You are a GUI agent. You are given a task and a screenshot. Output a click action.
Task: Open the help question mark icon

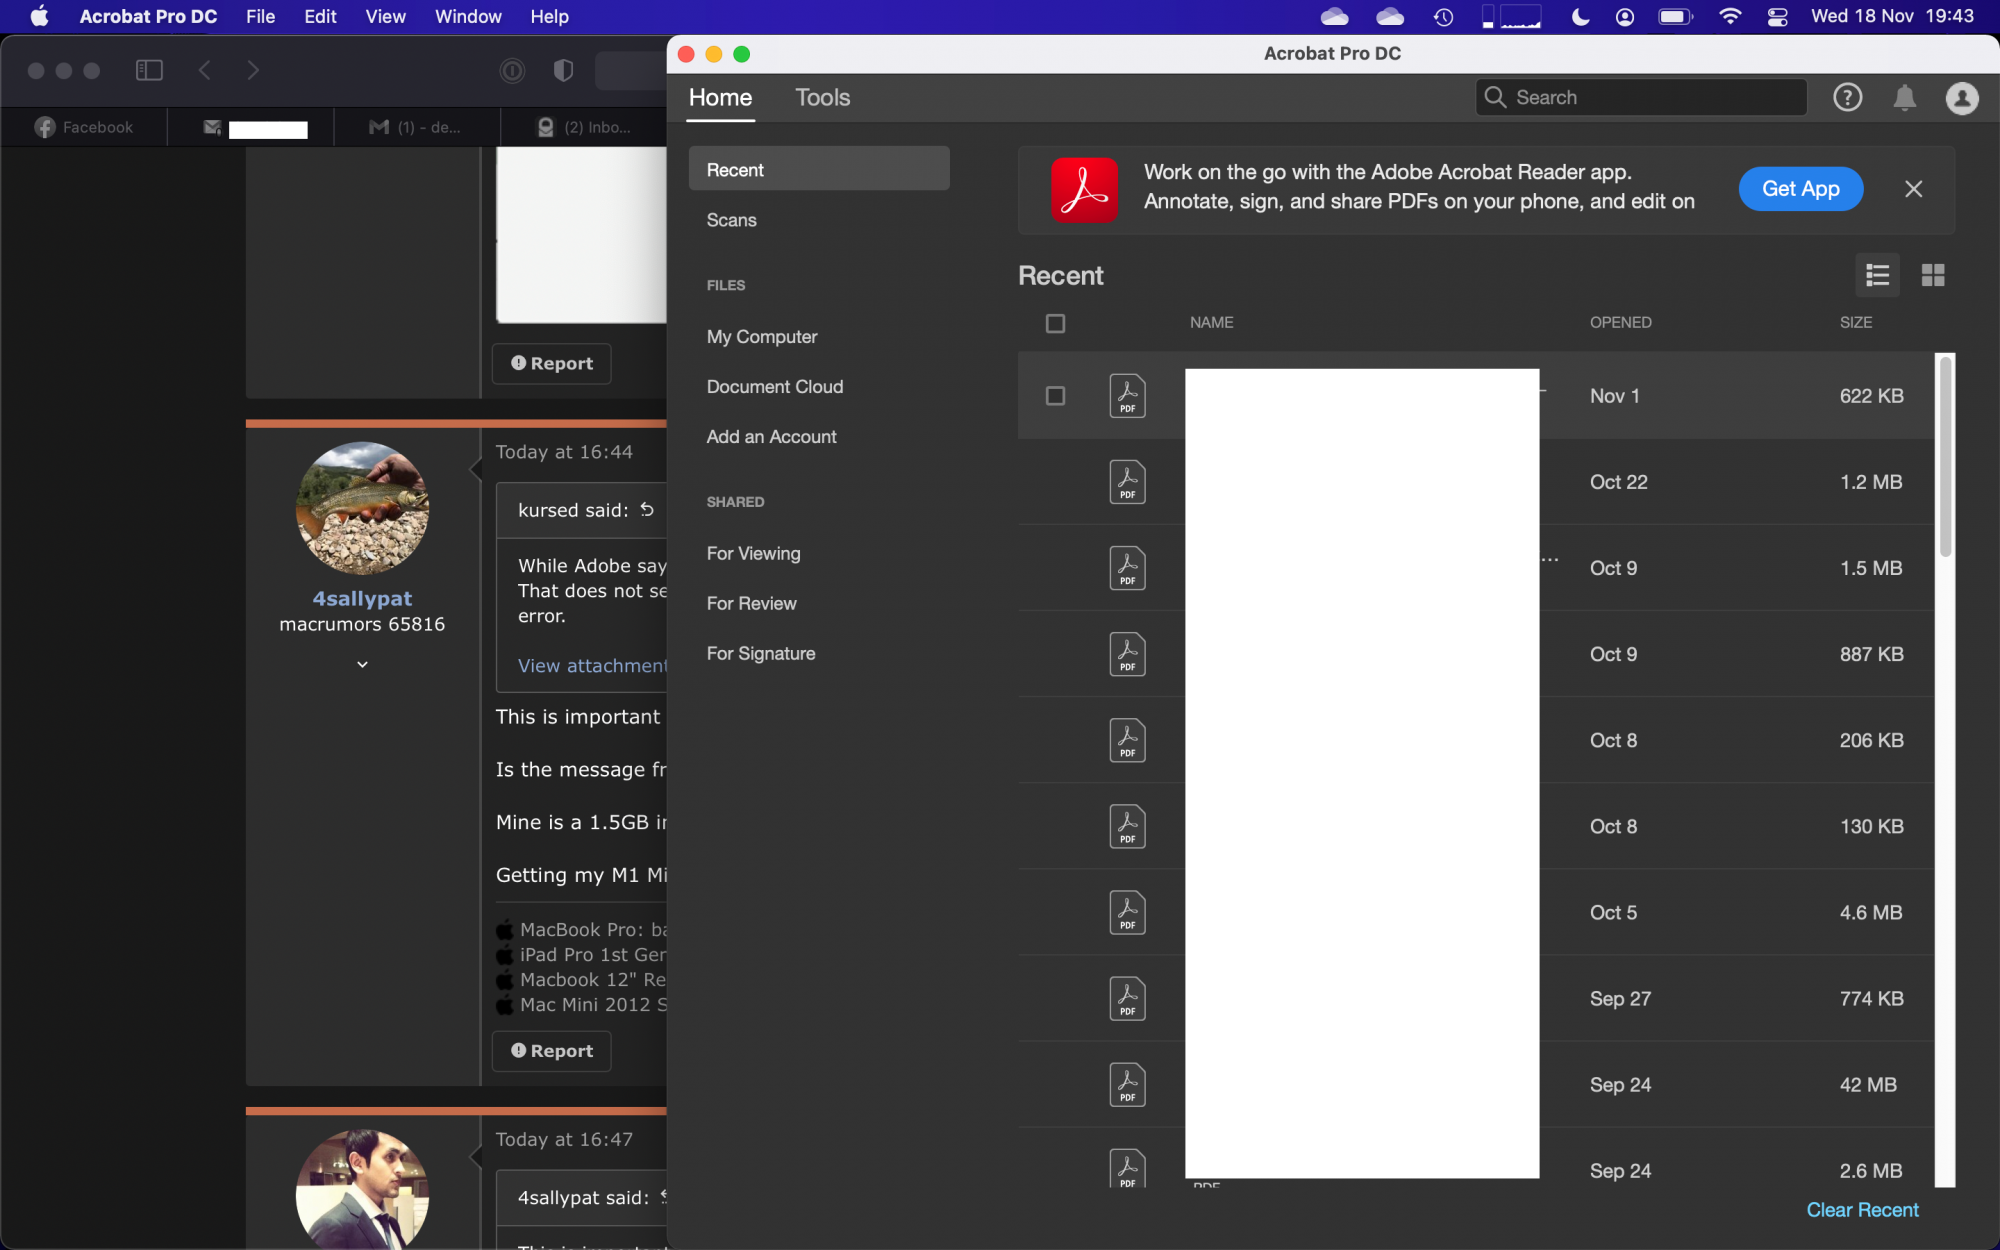click(1847, 97)
